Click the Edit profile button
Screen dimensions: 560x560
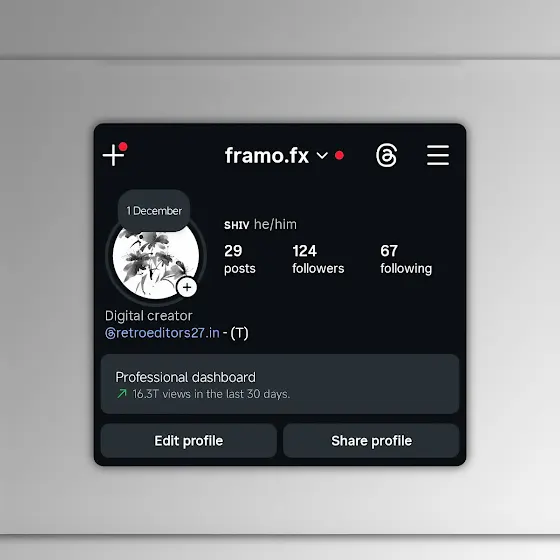click(189, 441)
